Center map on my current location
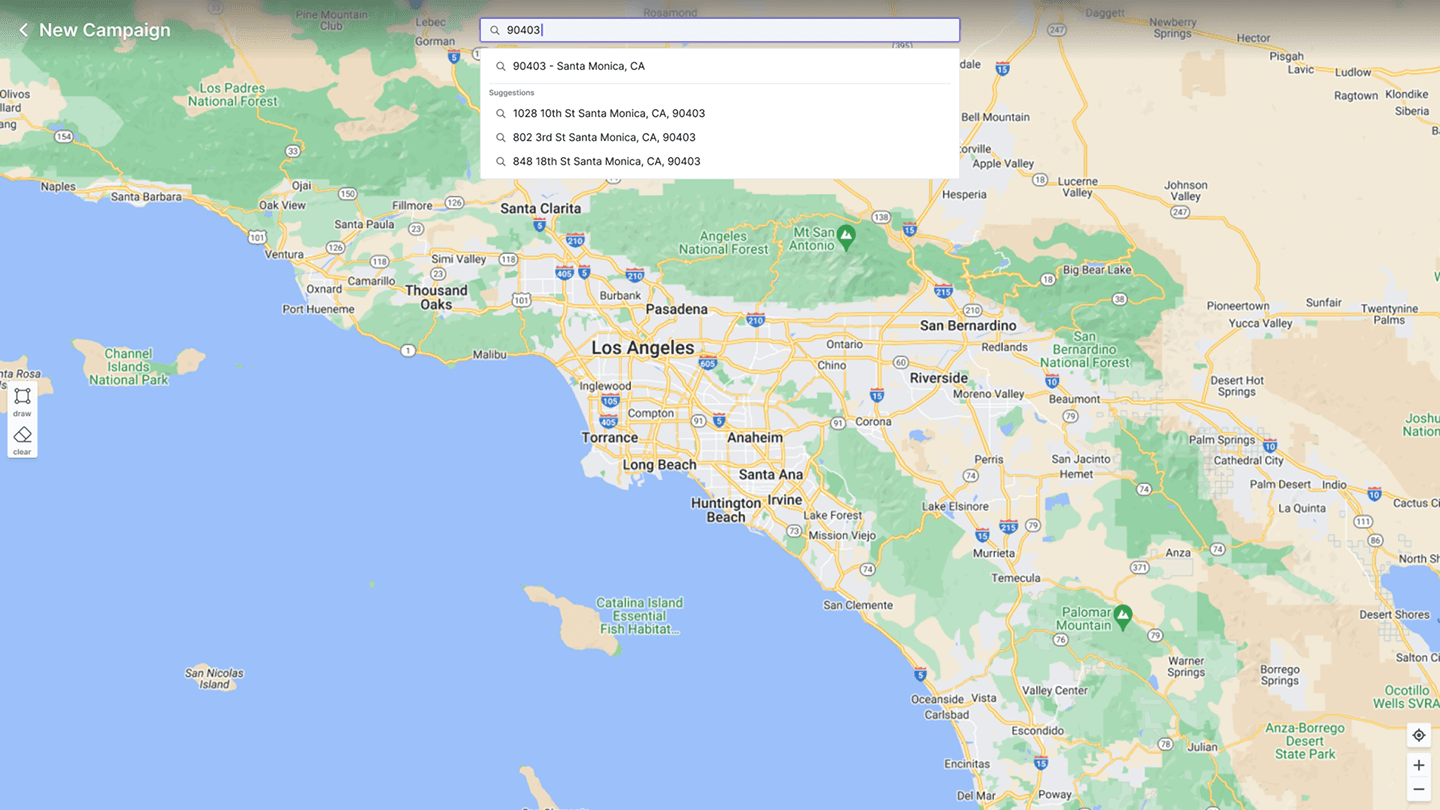Image resolution: width=1440 pixels, height=810 pixels. [x=1418, y=735]
